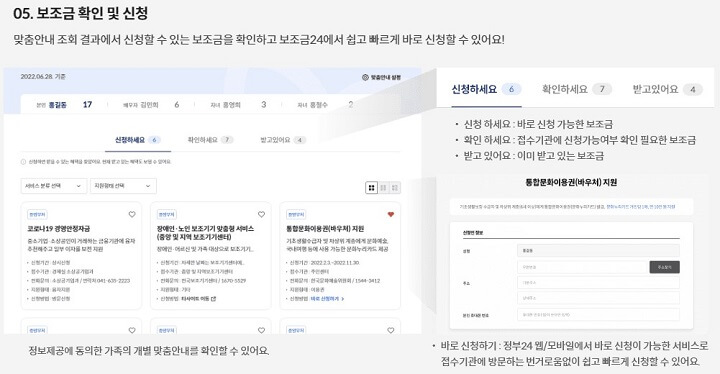Image resolution: width=720 pixels, height=374 pixels.
Task: Click the arrow beside 바로 신청하기
Action: [x=343, y=299]
